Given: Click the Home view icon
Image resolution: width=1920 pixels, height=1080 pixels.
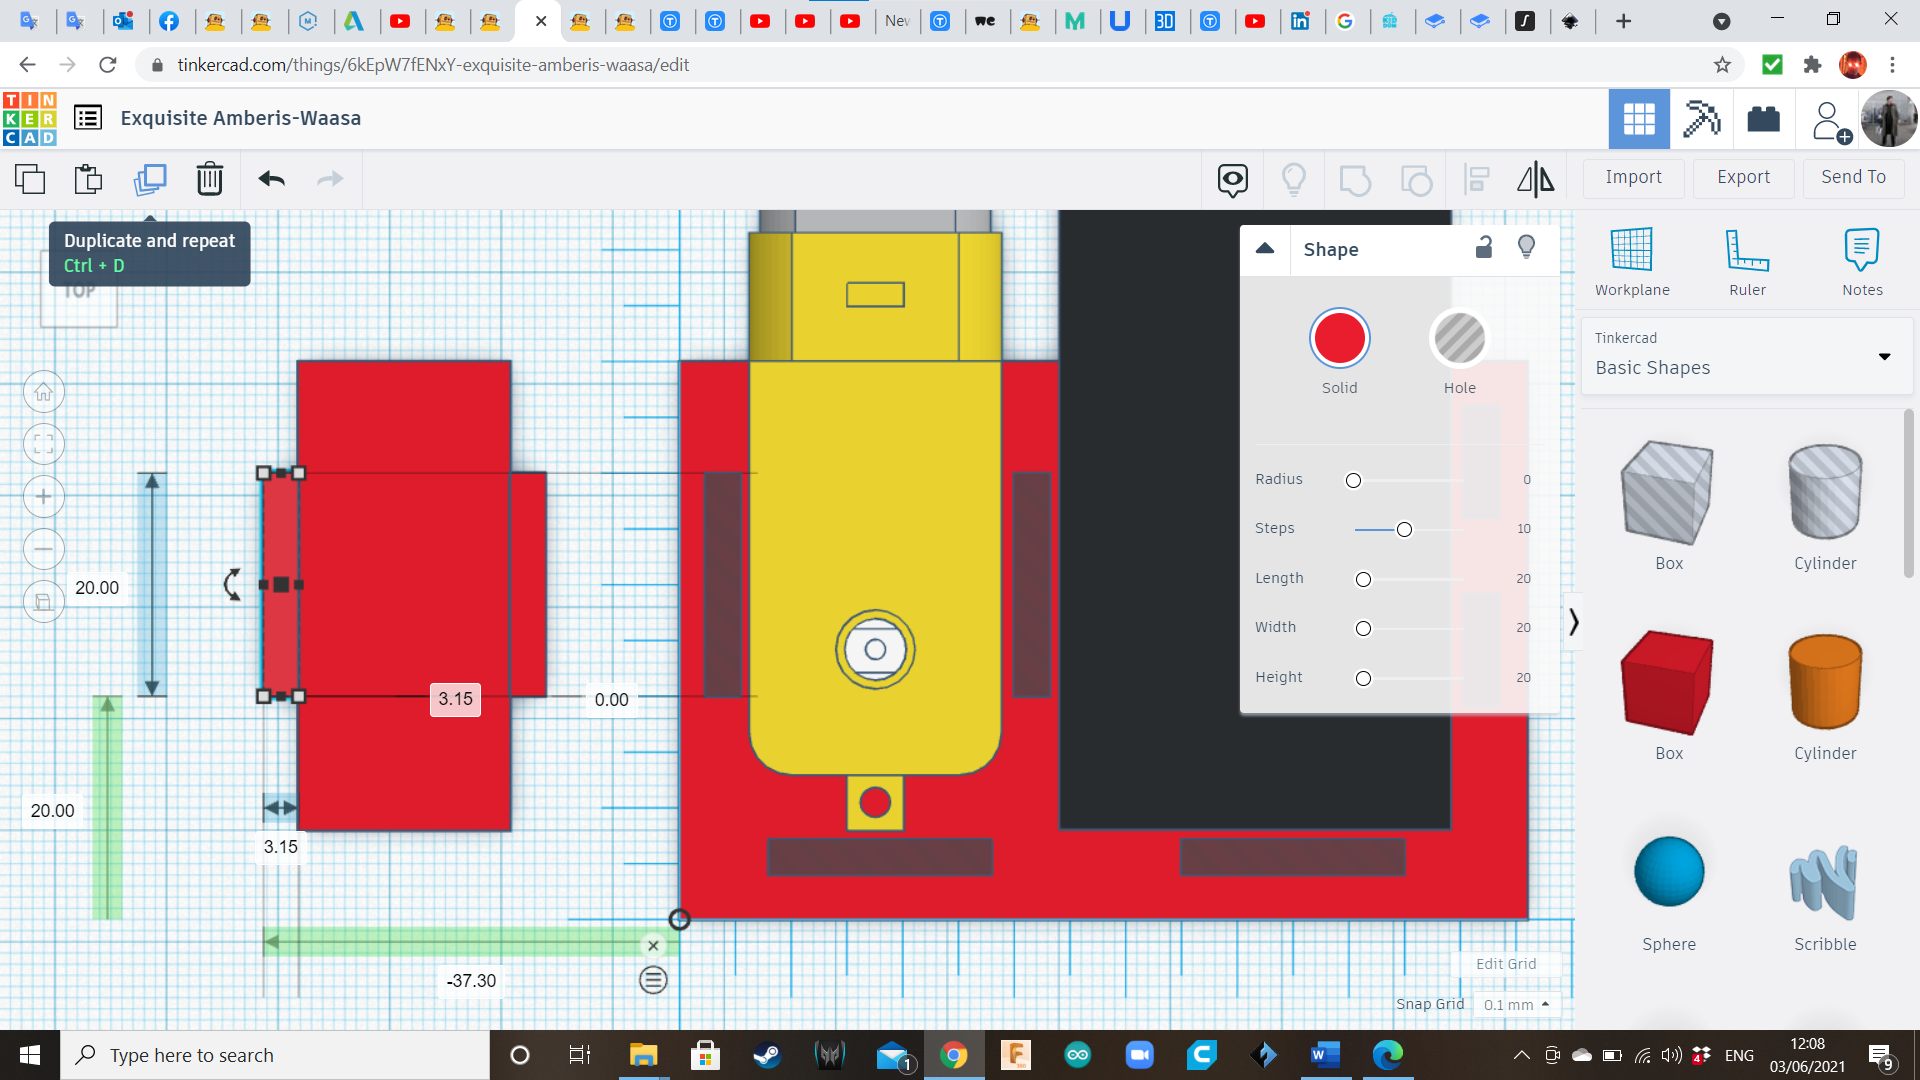Looking at the screenshot, I should pos(43,391).
